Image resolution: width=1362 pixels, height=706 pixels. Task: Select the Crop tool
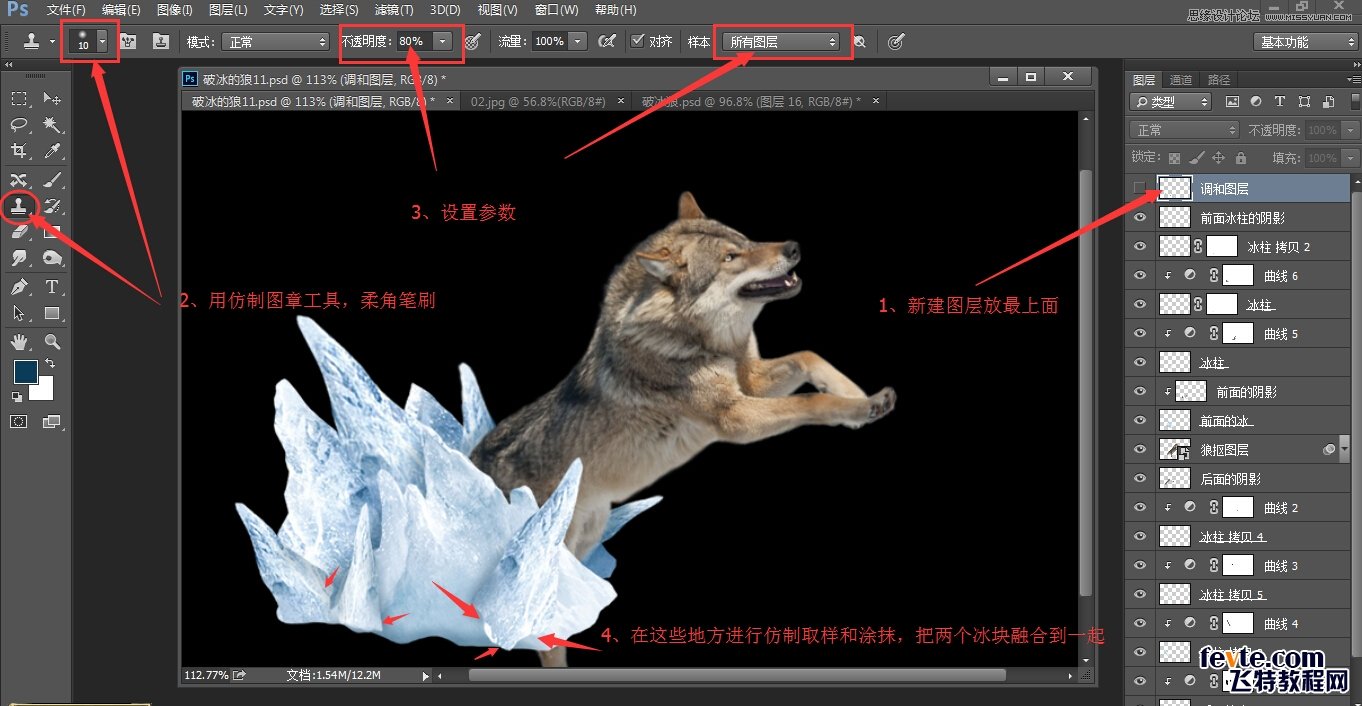point(19,151)
